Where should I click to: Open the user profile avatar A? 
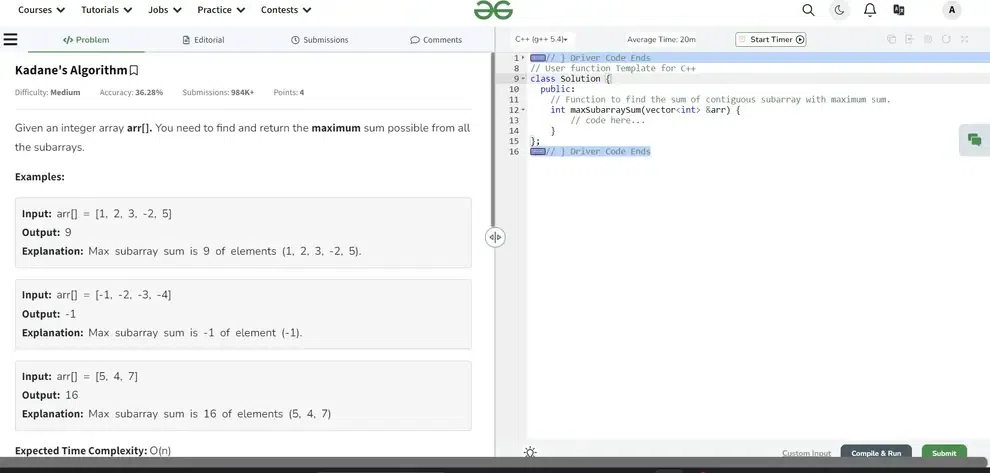pyautogui.click(x=951, y=10)
